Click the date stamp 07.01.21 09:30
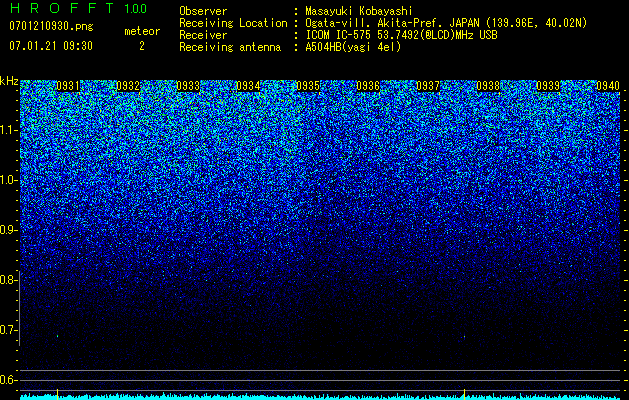Viewport: 629px width, 400px height. click(51, 46)
